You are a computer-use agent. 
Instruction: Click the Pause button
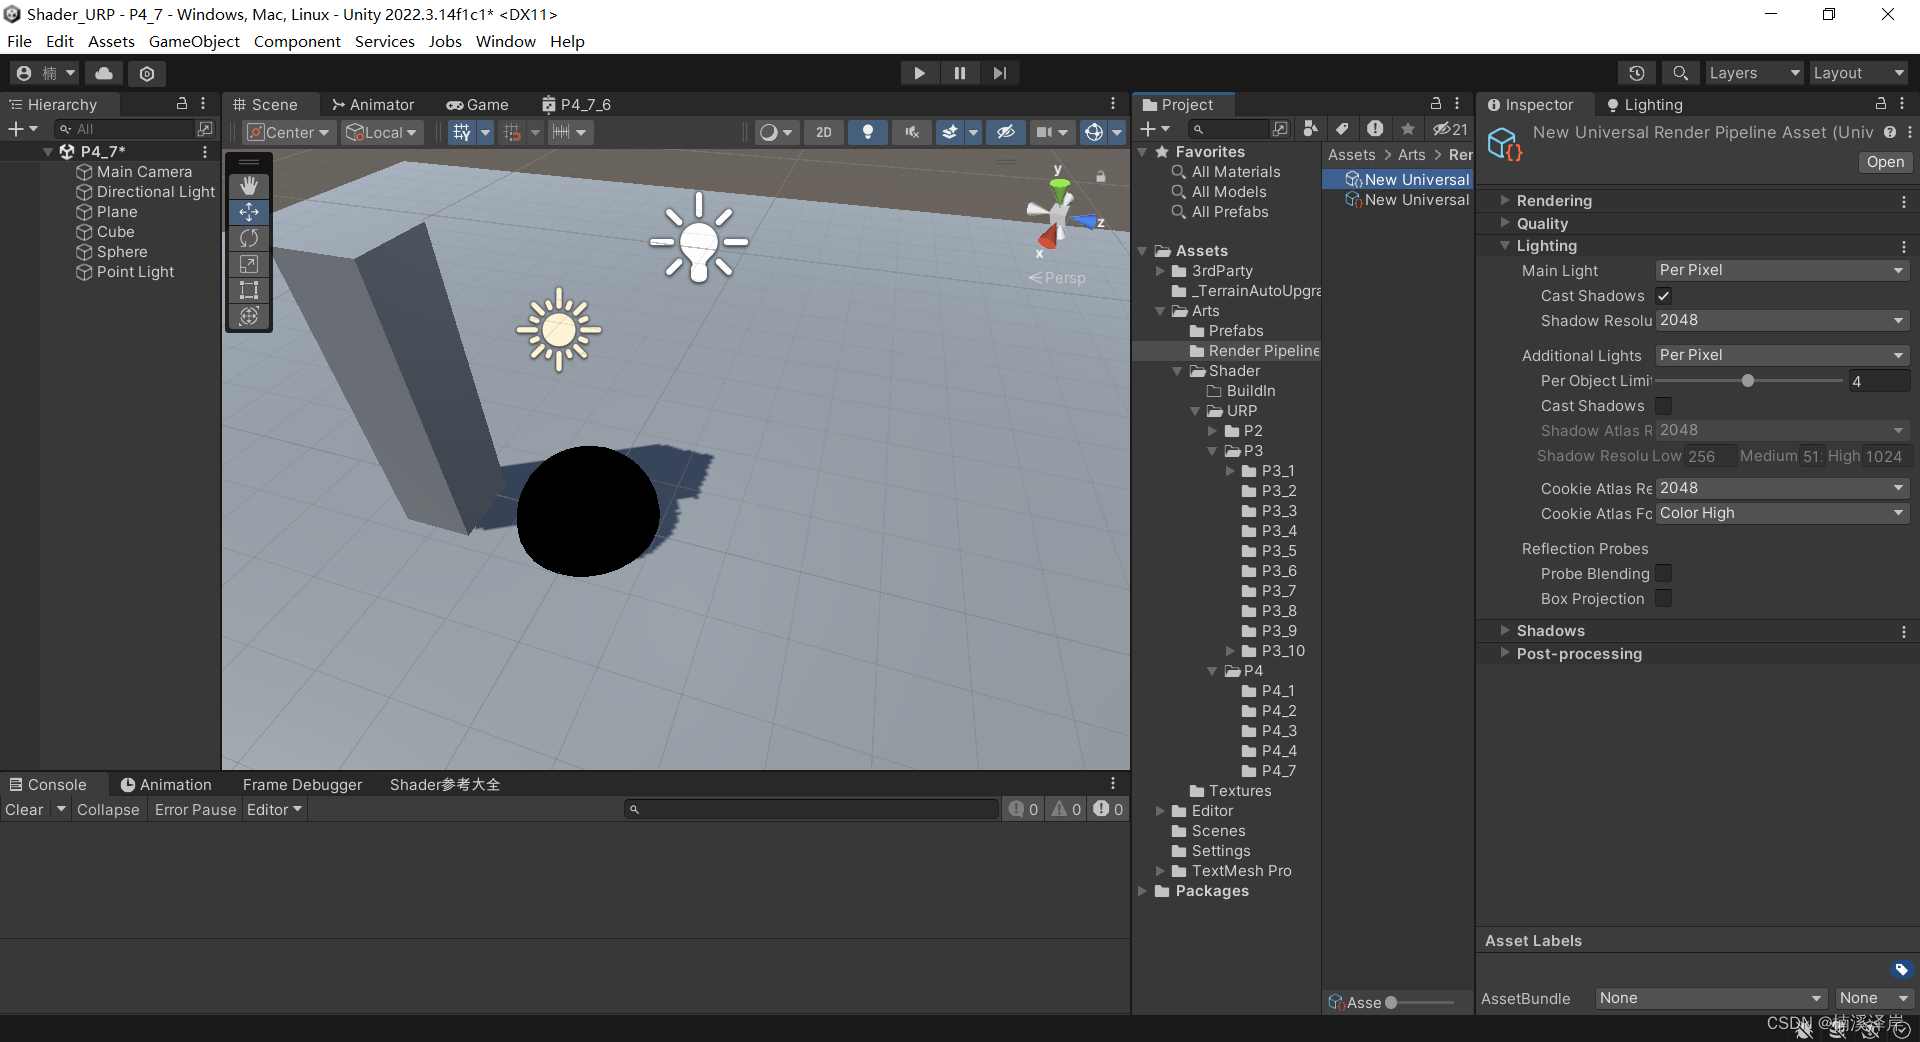960,73
